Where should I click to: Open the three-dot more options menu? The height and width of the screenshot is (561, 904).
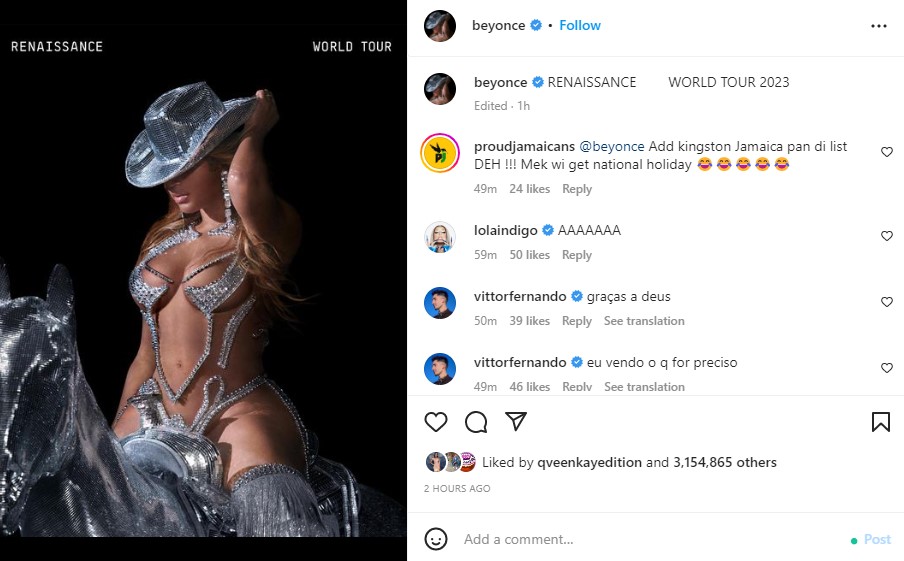tap(879, 26)
